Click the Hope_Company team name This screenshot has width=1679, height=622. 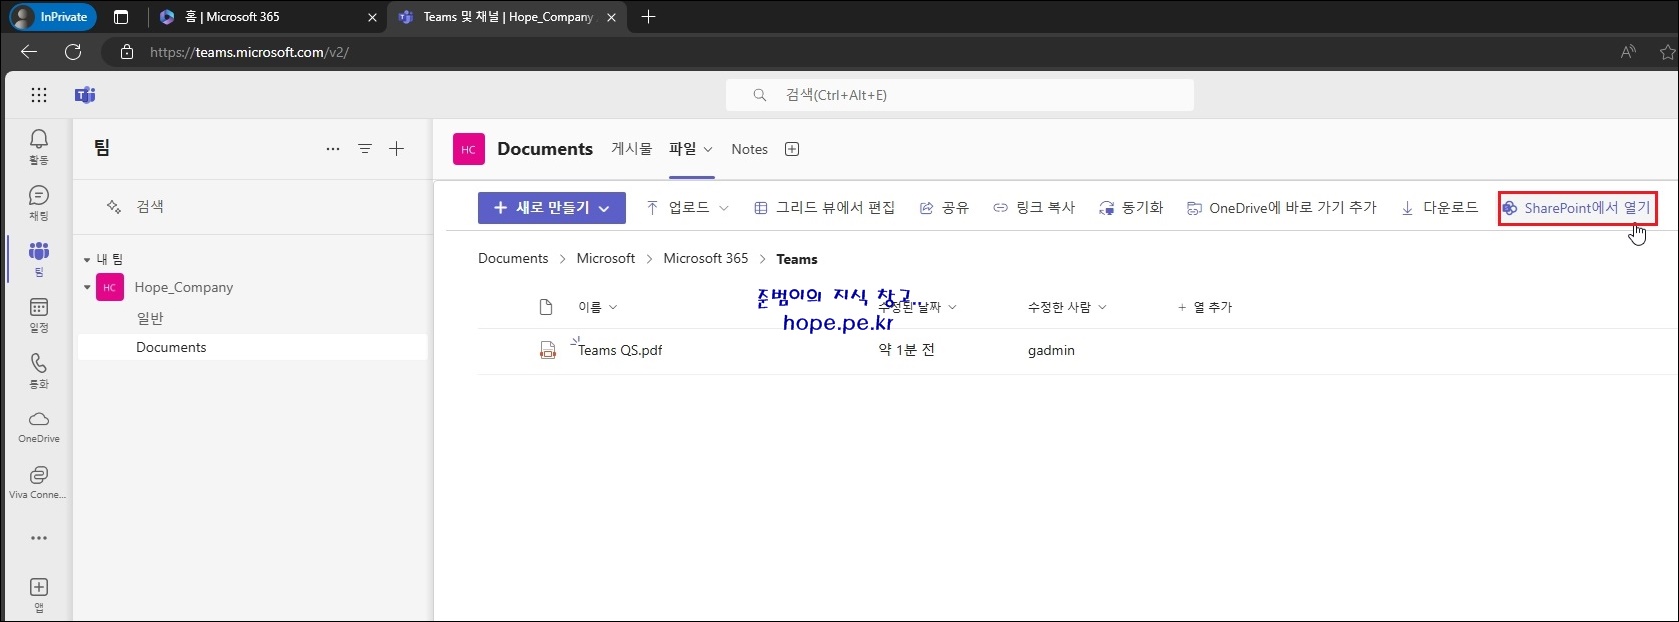tap(184, 288)
